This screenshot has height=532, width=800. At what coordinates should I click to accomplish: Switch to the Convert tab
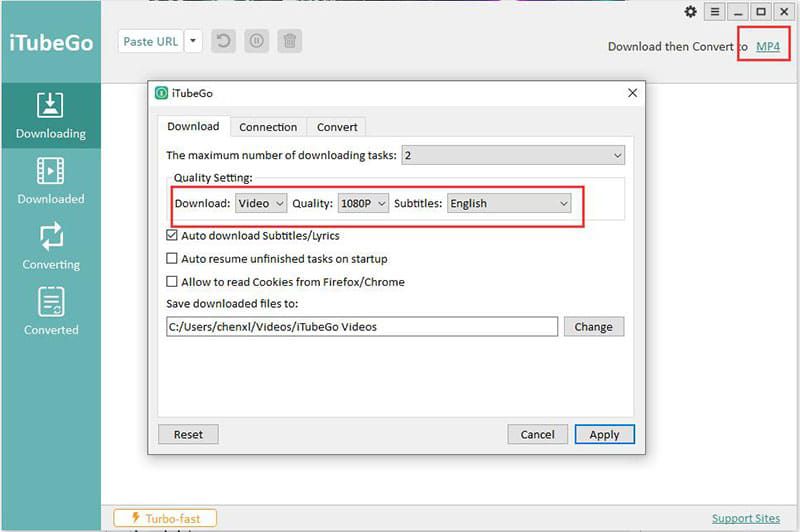click(x=337, y=127)
